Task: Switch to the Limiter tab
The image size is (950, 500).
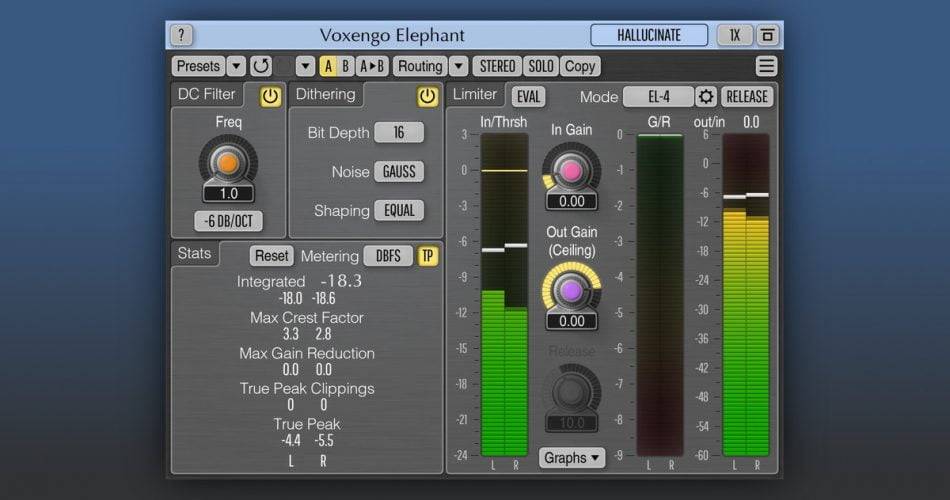Action: tap(475, 94)
